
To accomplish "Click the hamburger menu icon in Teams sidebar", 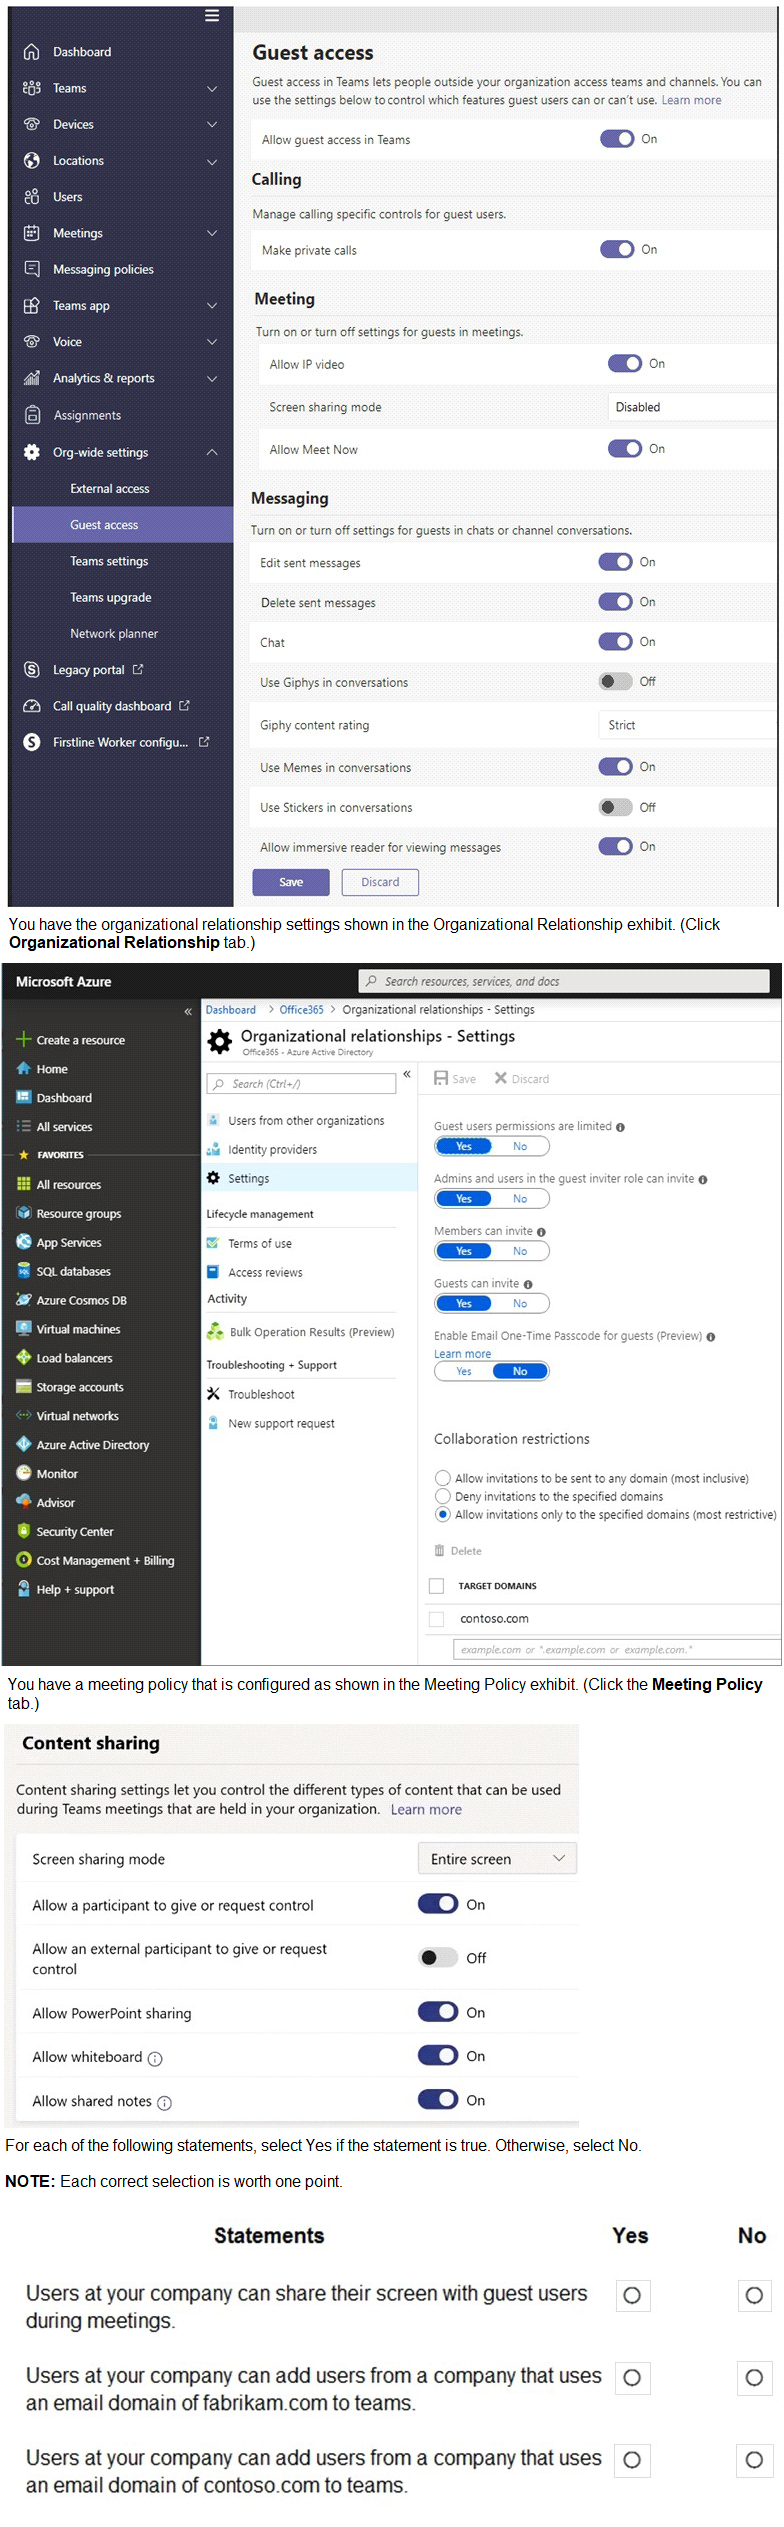I will pos(212,15).
